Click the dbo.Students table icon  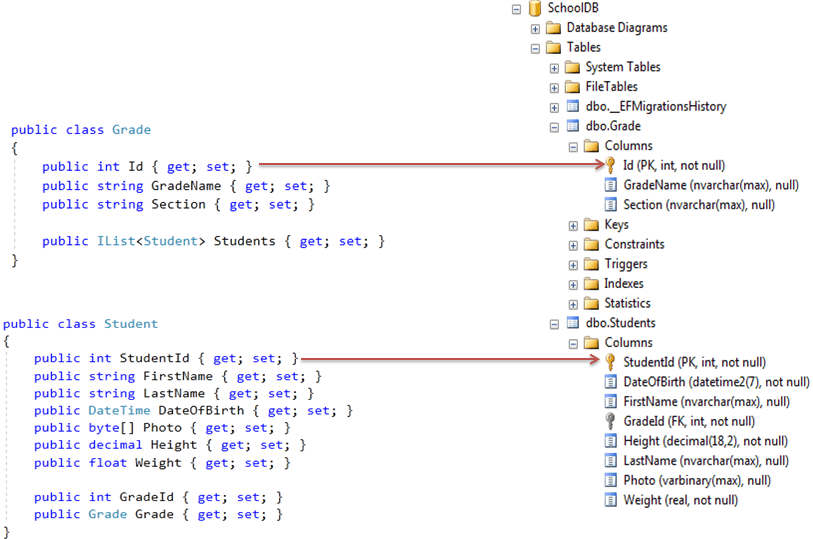(x=573, y=323)
